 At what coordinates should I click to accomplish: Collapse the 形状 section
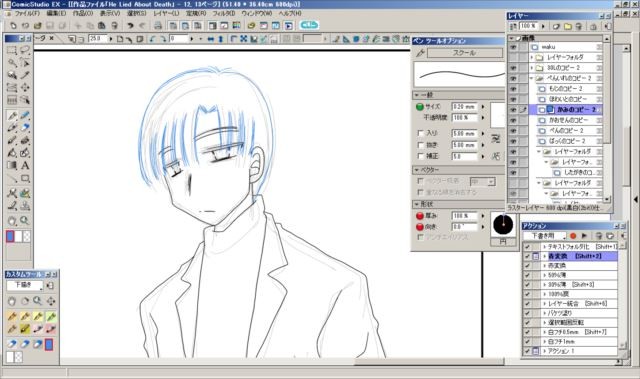(416, 204)
